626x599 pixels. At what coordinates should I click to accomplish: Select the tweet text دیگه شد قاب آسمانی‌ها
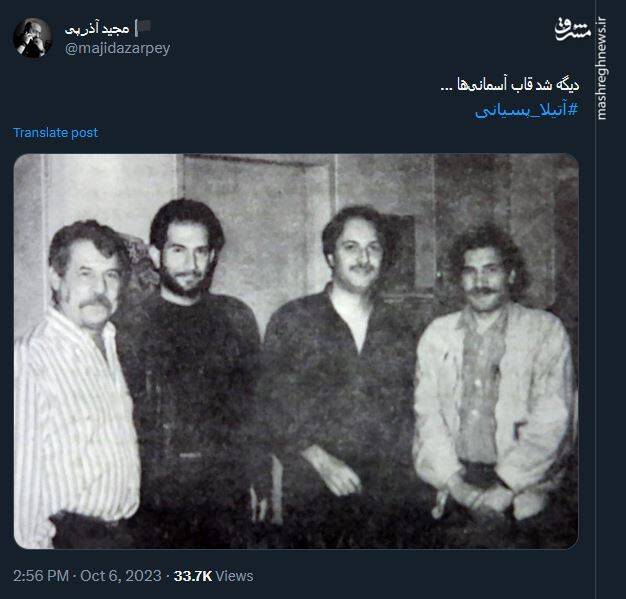(x=519, y=85)
